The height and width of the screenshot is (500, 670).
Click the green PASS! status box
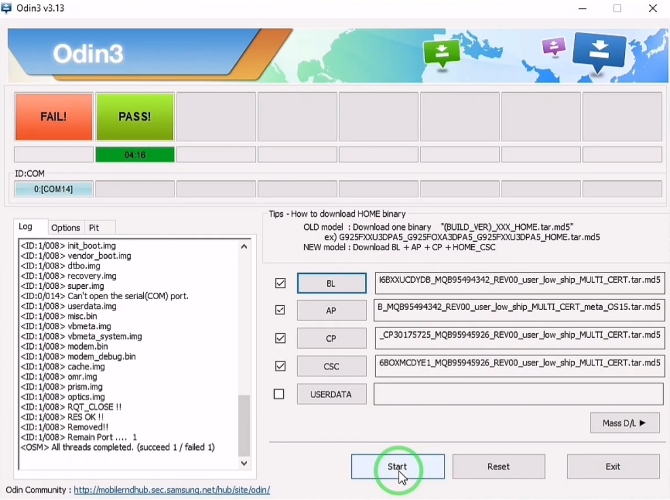click(x=135, y=117)
